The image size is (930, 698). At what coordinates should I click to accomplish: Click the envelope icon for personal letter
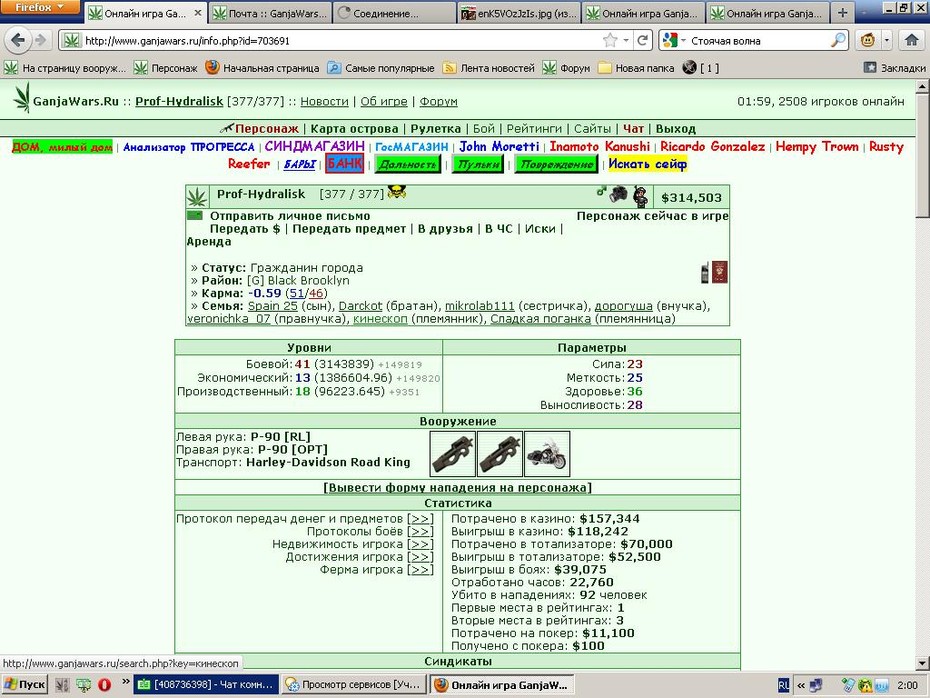(x=195, y=215)
